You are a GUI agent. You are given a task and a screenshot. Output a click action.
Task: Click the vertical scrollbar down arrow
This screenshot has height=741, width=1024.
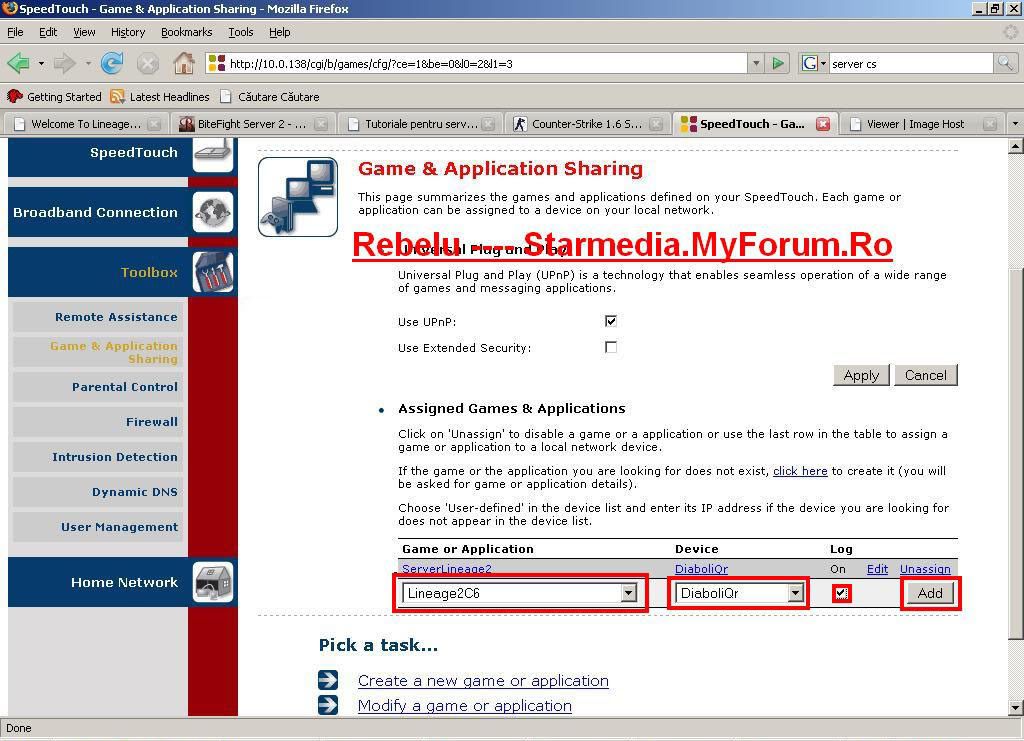click(x=1015, y=707)
